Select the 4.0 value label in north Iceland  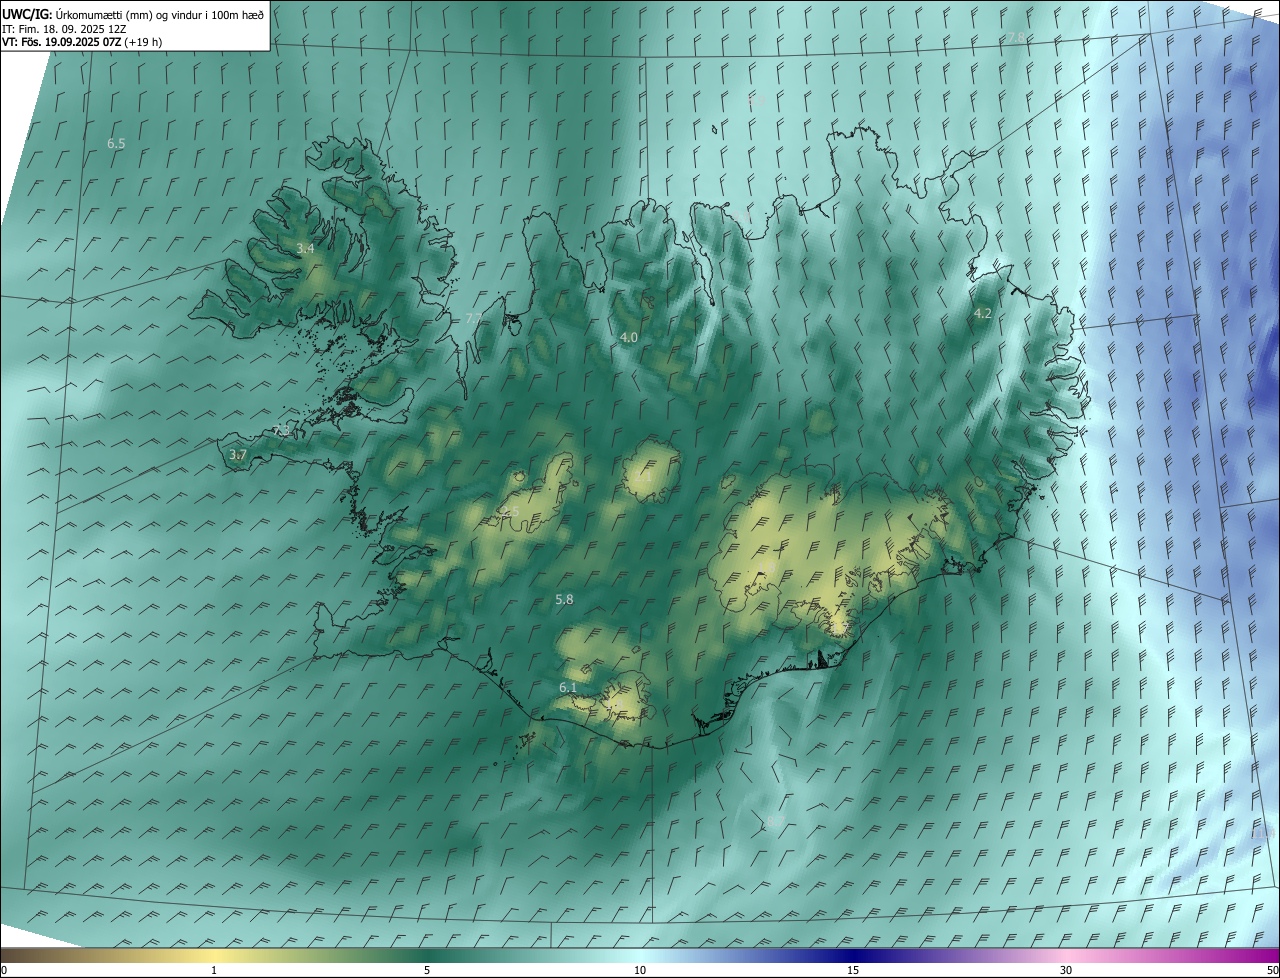(628, 338)
